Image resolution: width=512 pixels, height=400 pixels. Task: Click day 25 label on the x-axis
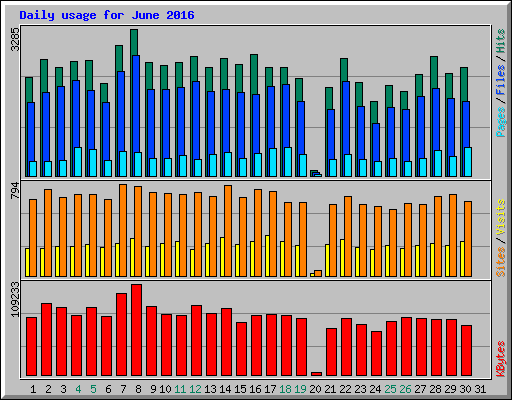[x=390, y=389]
